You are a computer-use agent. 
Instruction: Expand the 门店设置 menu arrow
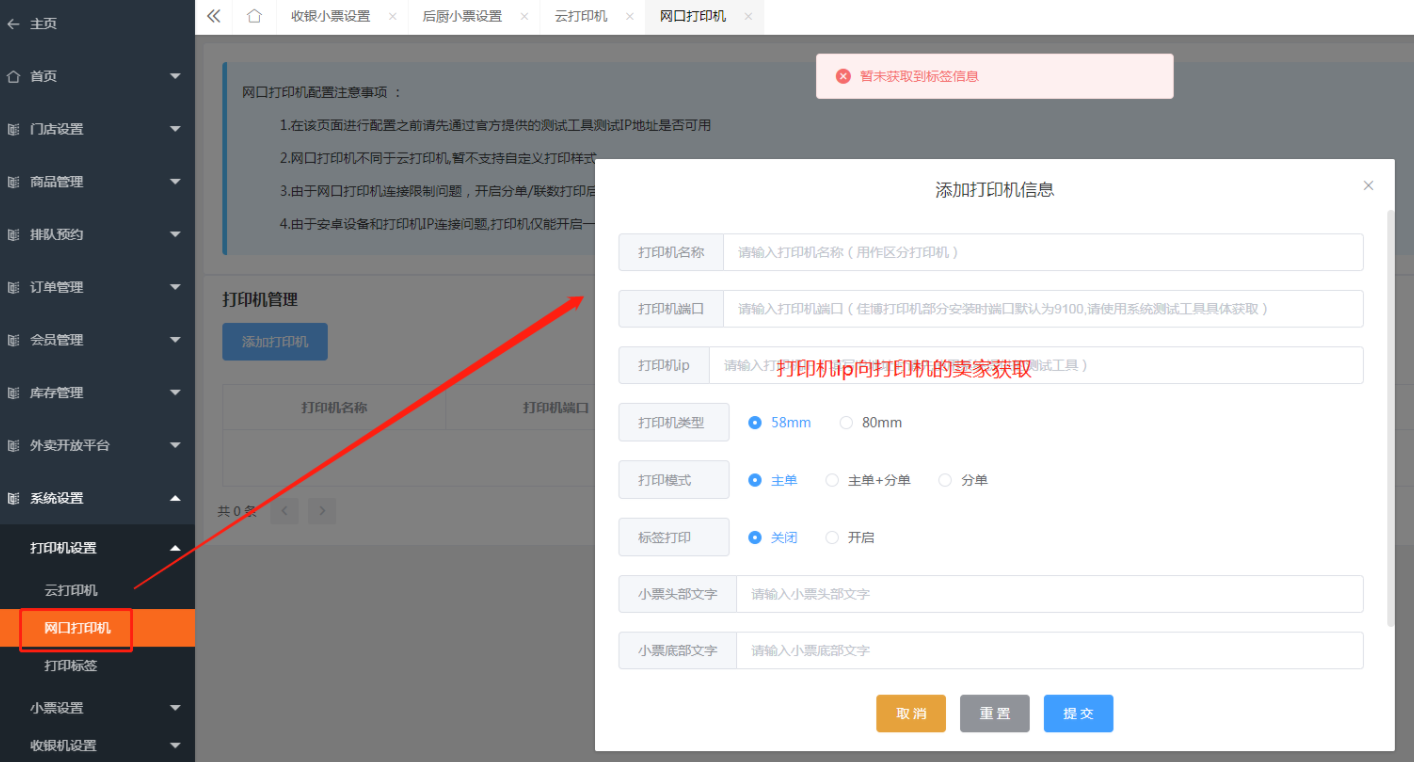point(175,129)
